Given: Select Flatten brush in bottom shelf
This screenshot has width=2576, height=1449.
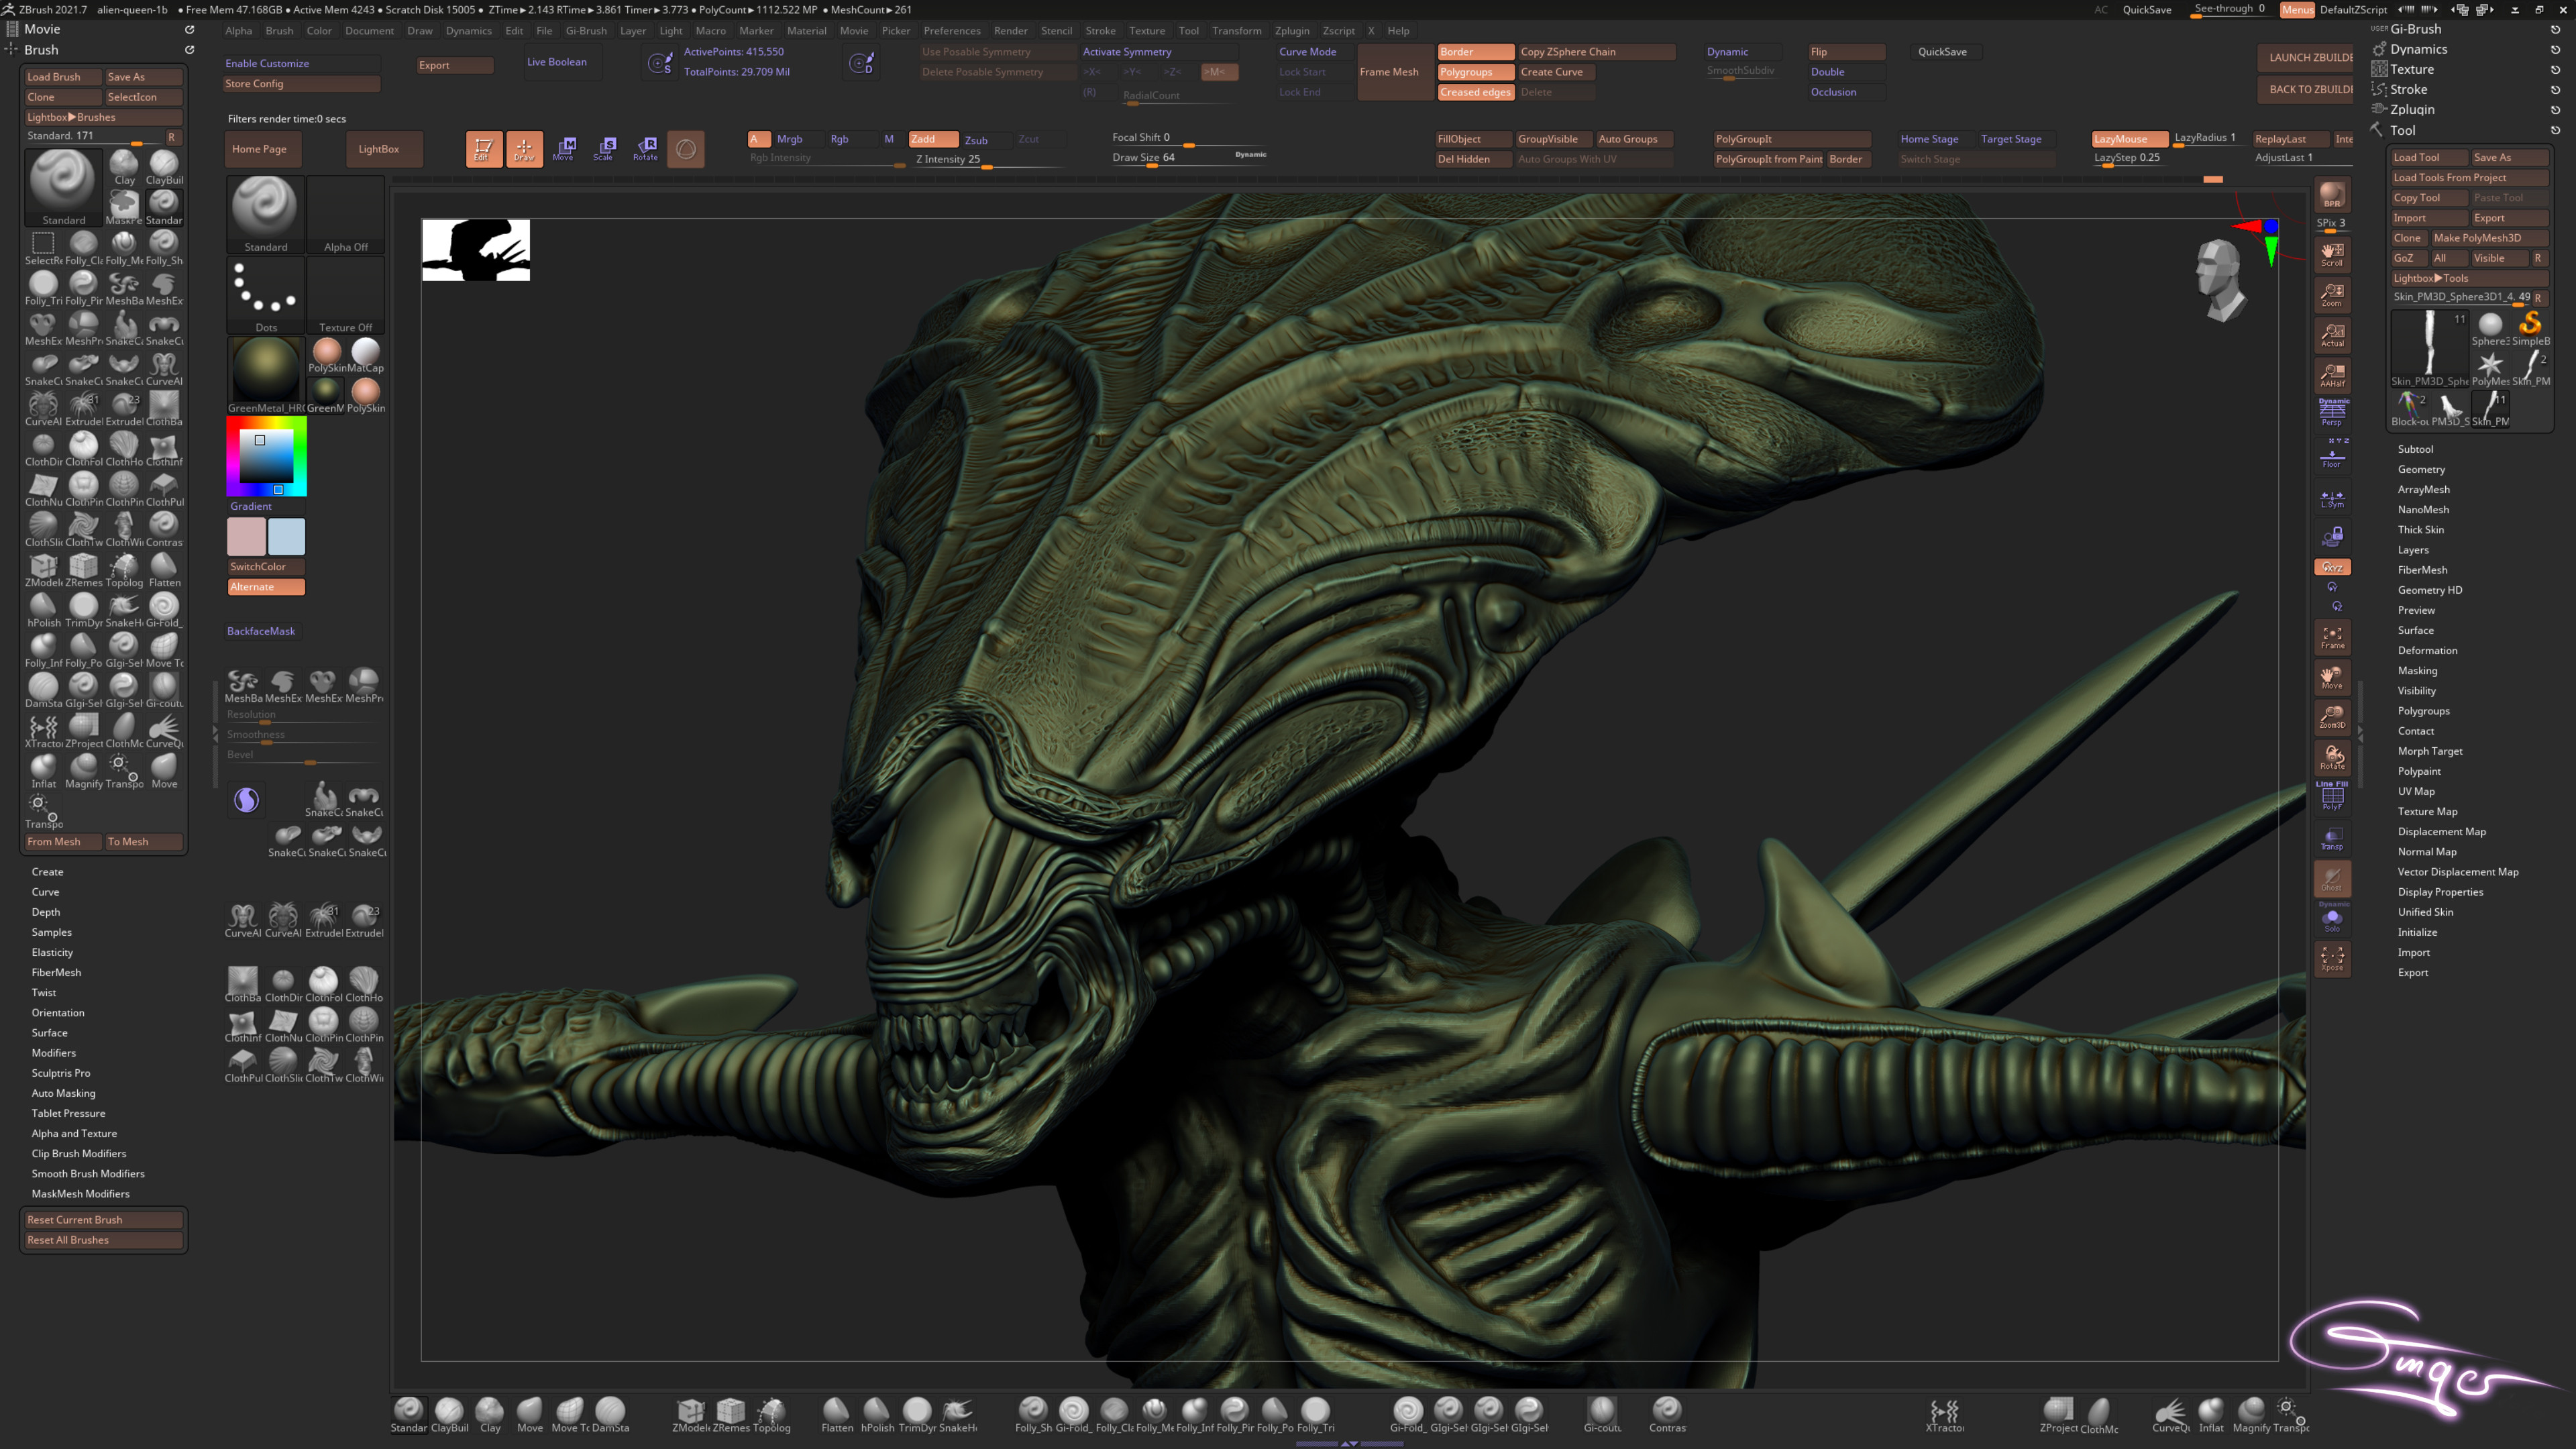Looking at the screenshot, I should click(837, 1414).
